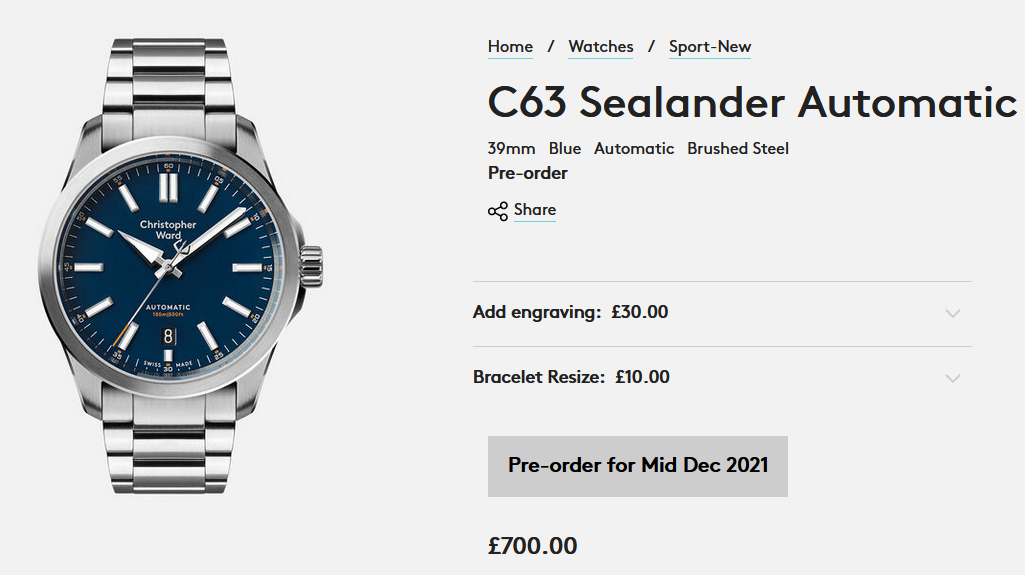Viewport: 1025px width, 575px height.
Task: Click the Blue colour specification text
Action: [x=565, y=149]
